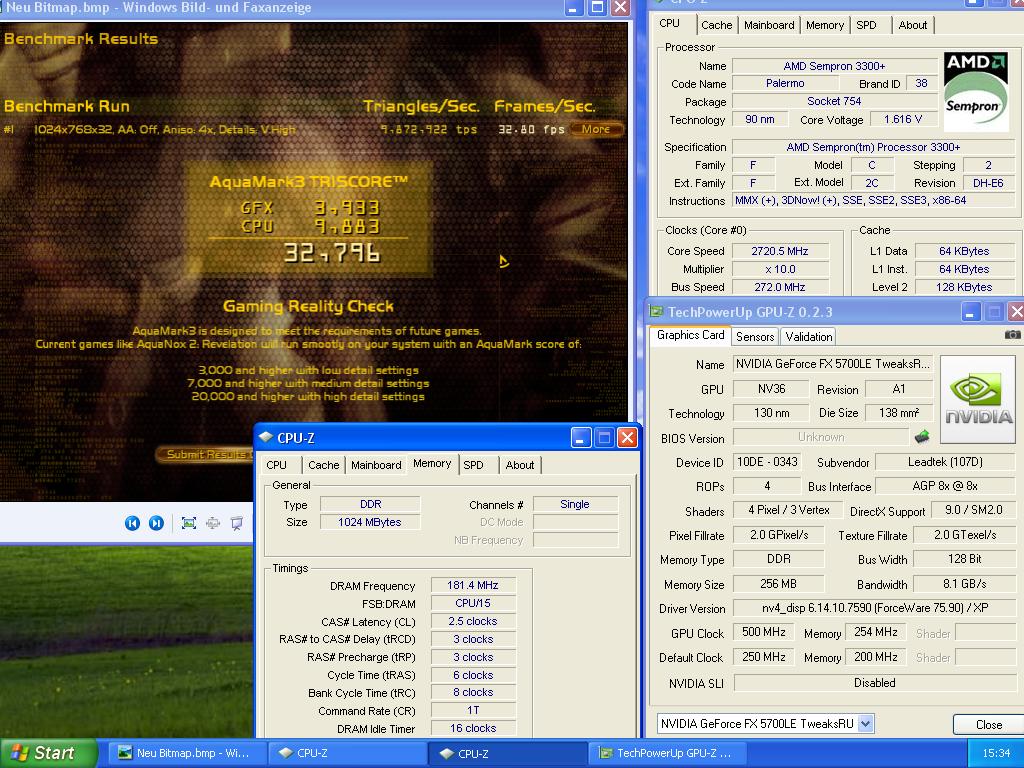
Task: Click total AquaMark score 32,796
Action: point(331,253)
